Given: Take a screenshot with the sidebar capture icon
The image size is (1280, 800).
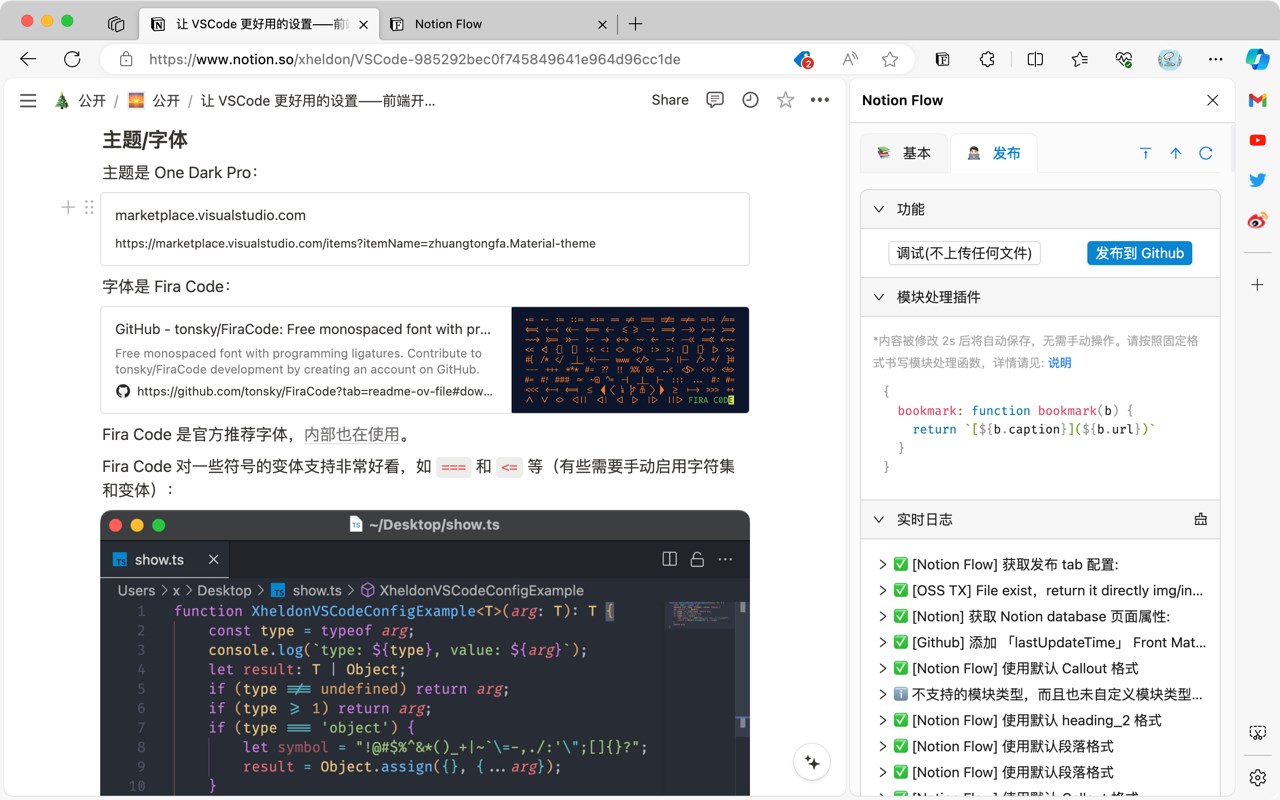Looking at the screenshot, I should (x=1258, y=733).
